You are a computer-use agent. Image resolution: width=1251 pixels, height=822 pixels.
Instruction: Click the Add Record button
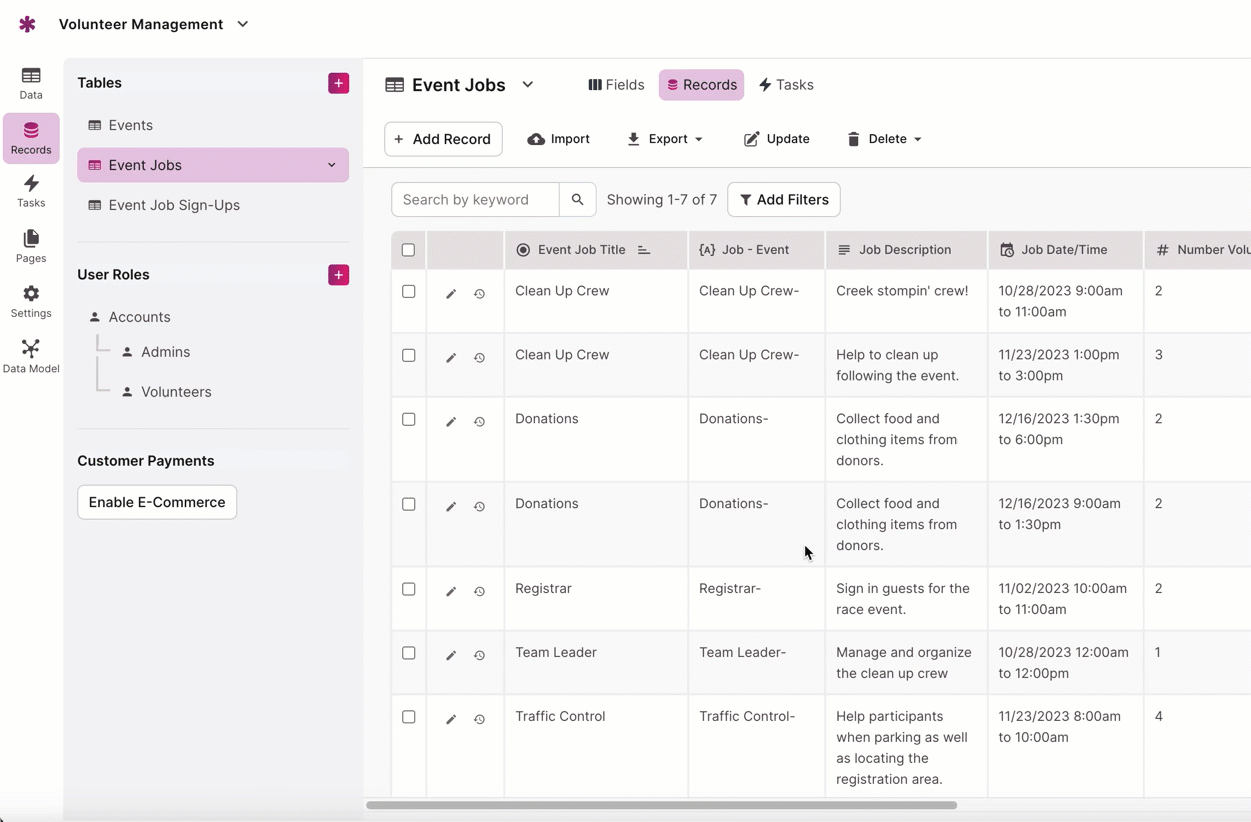point(443,139)
